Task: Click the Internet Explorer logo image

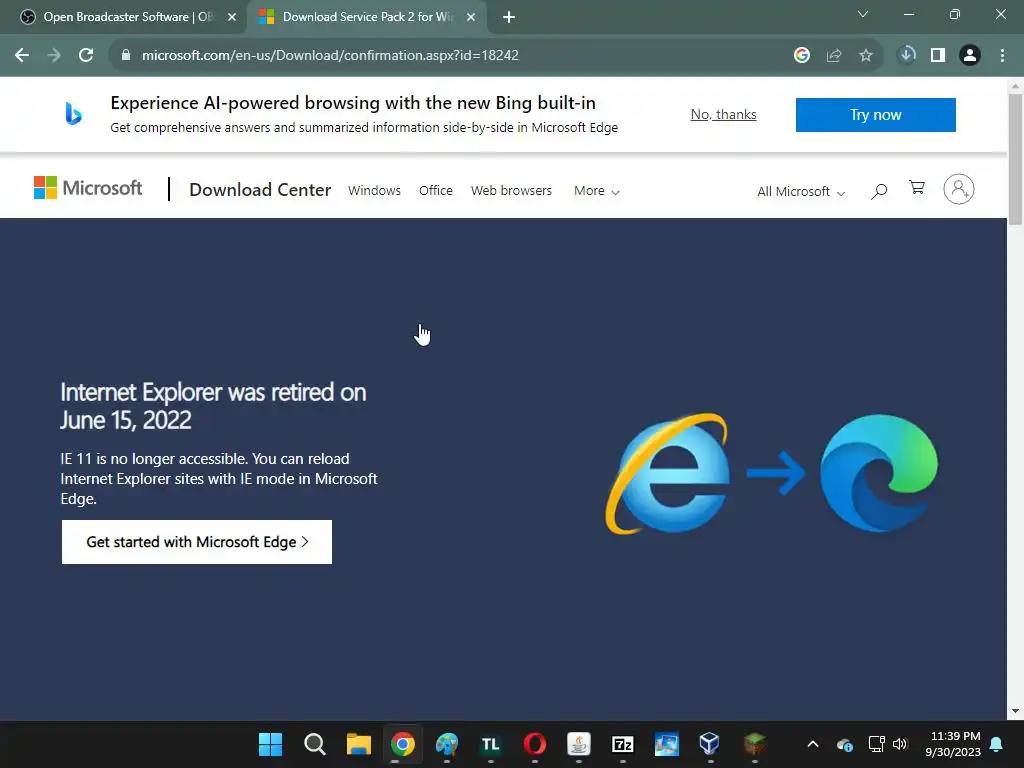Action: coord(667,474)
